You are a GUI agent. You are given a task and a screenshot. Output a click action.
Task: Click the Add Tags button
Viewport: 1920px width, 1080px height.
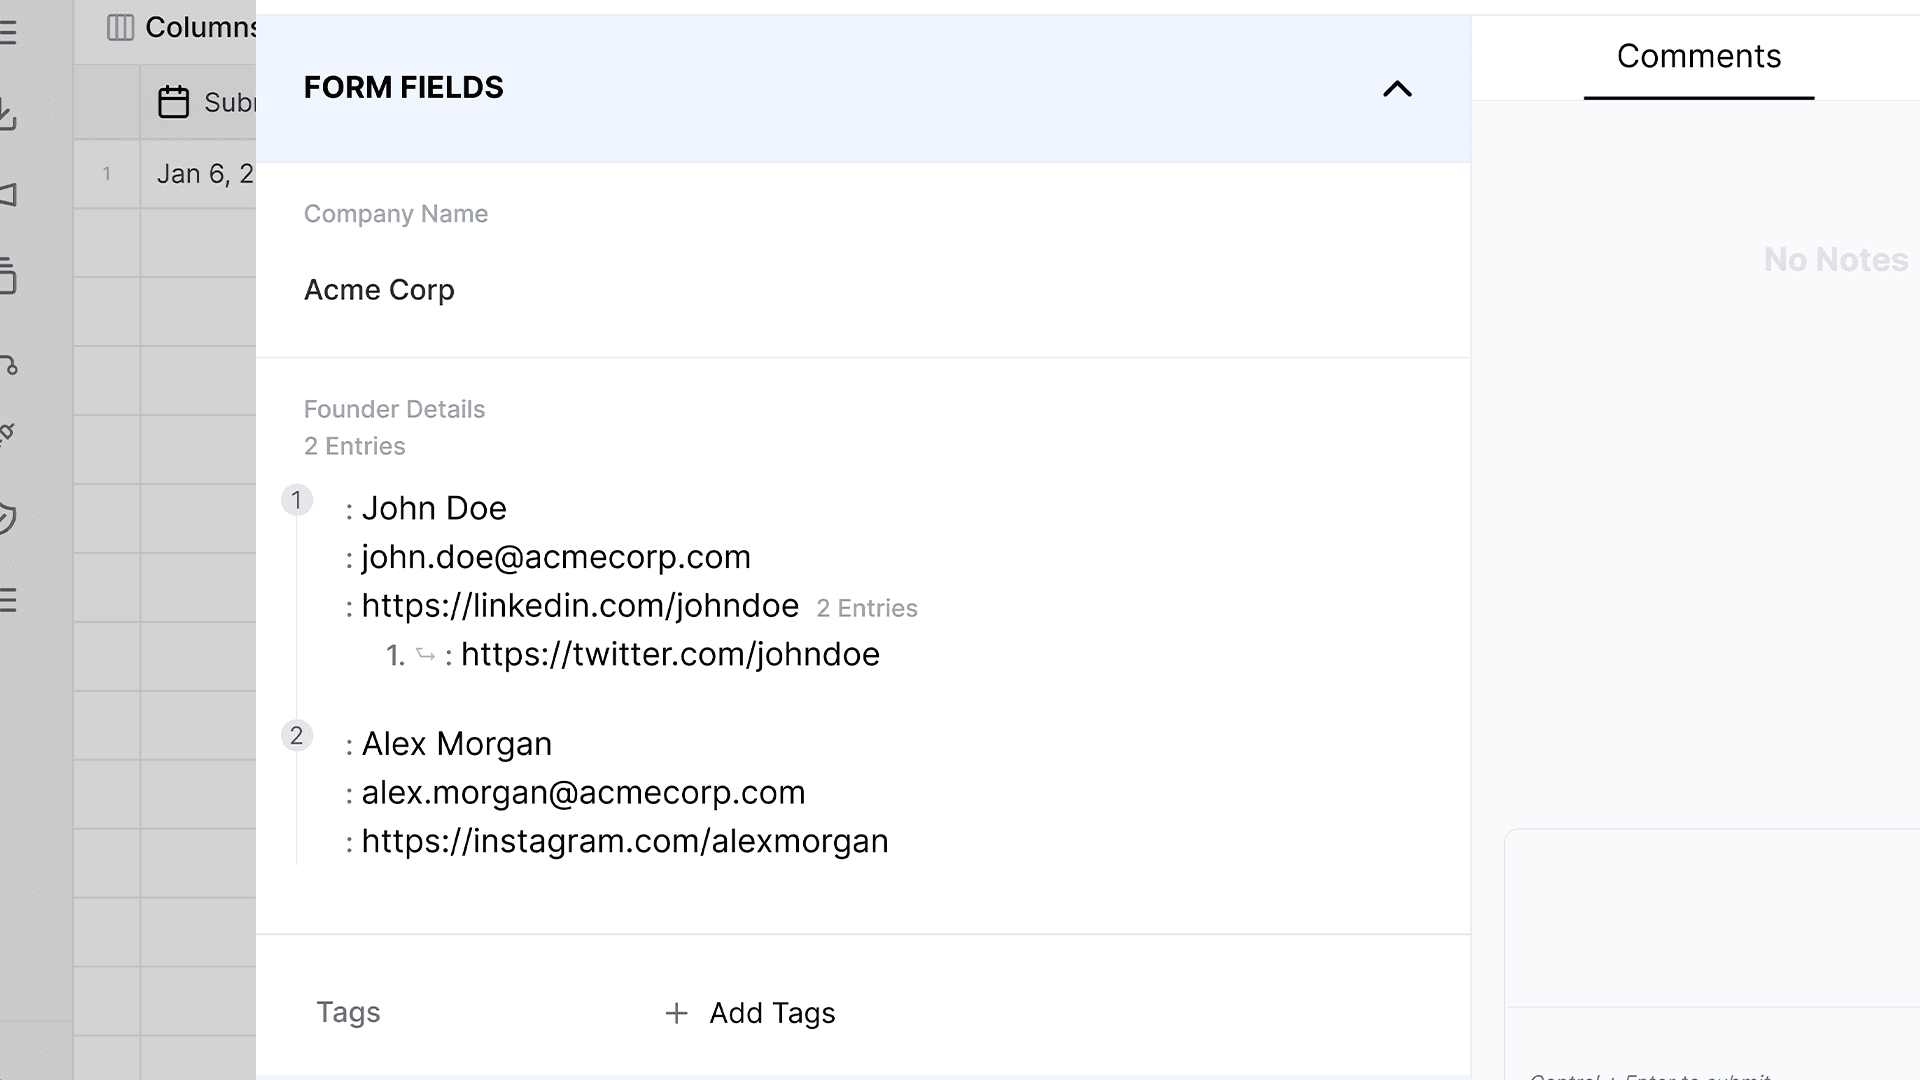pyautogui.click(x=750, y=1013)
